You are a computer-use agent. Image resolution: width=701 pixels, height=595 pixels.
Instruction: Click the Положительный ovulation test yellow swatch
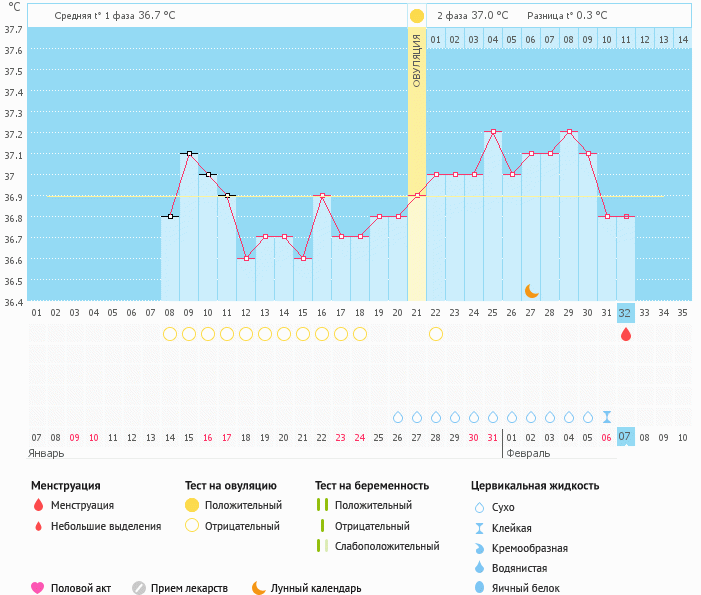[x=193, y=506]
